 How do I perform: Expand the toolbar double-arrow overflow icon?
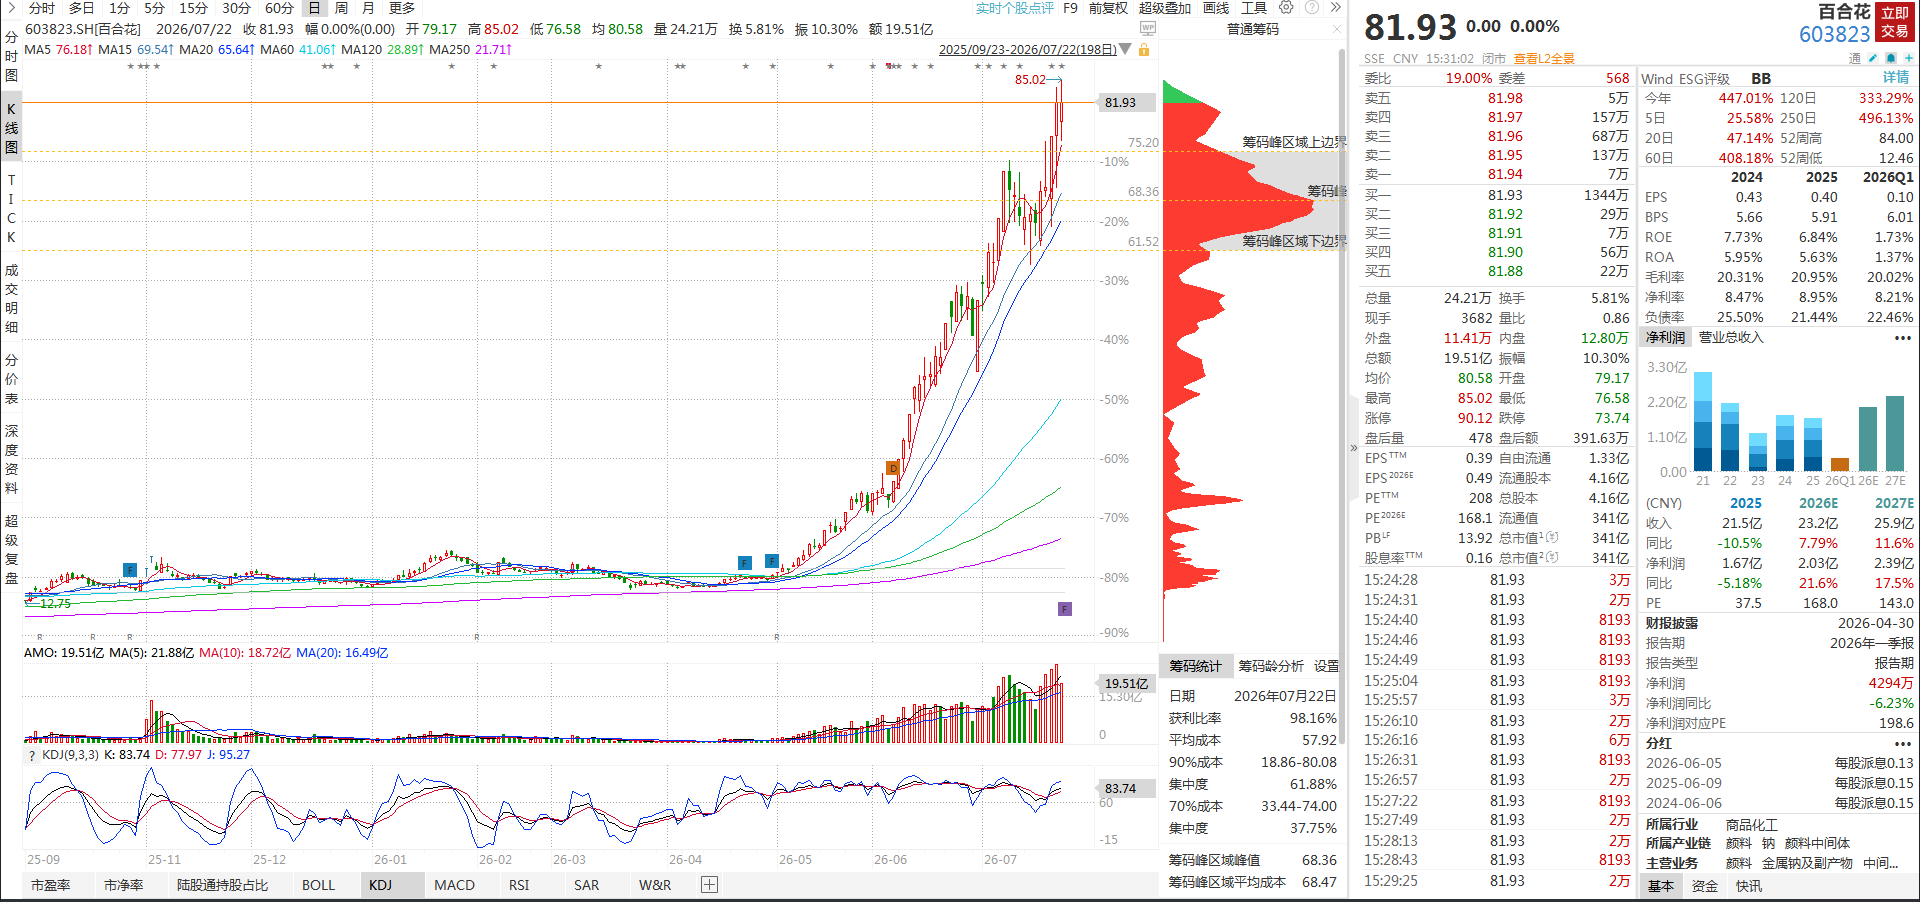tap(1335, 7)
